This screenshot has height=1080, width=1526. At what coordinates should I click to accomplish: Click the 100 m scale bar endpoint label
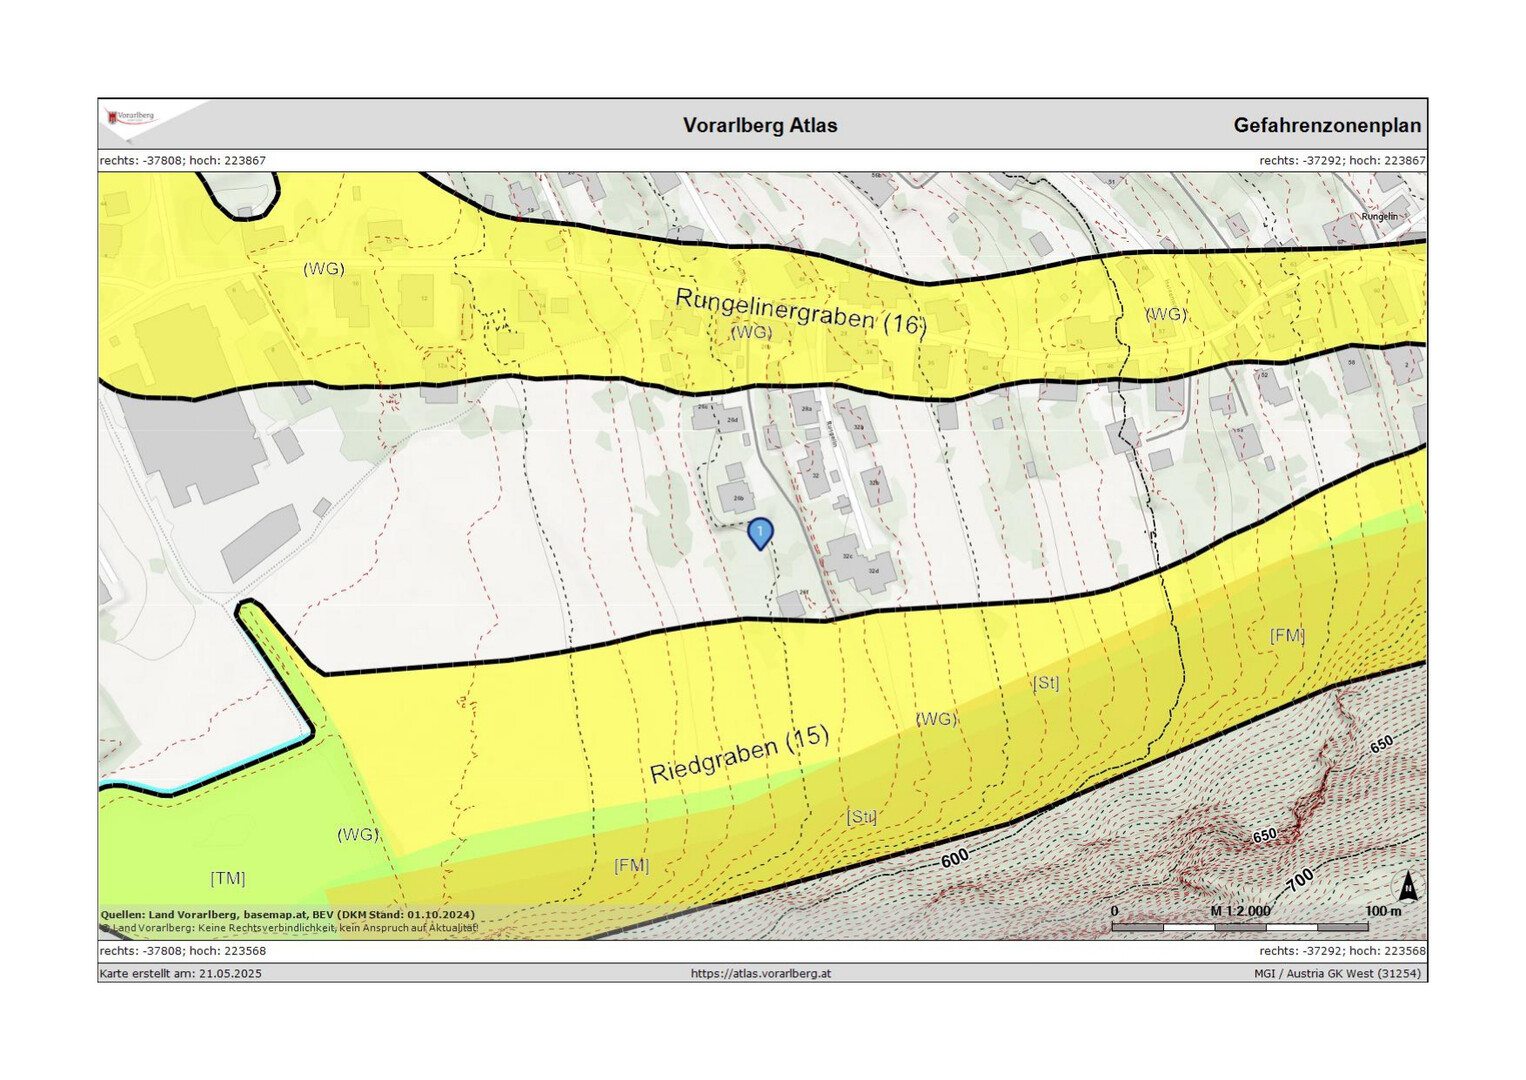(x=1383, y=911)
